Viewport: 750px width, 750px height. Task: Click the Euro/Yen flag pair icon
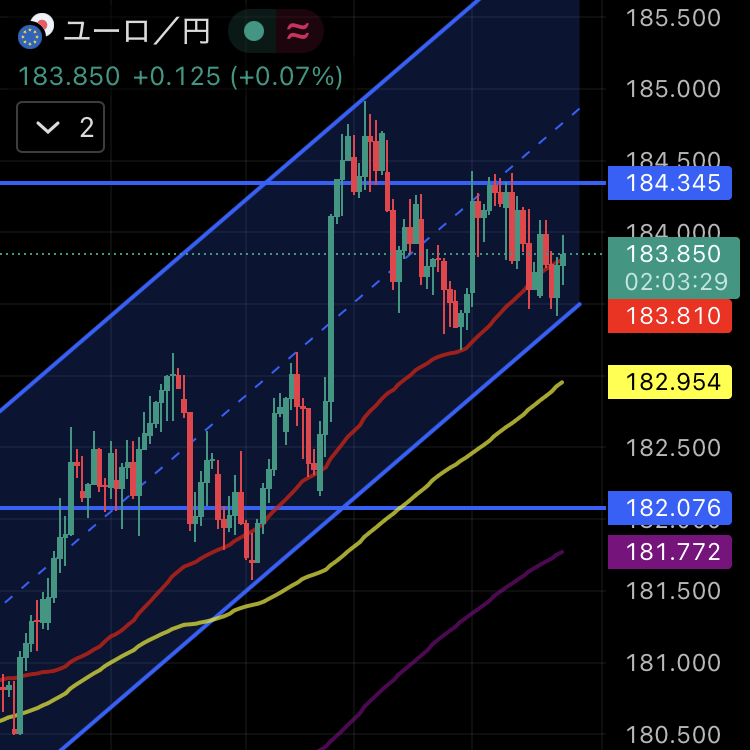(x=35, y=31)
